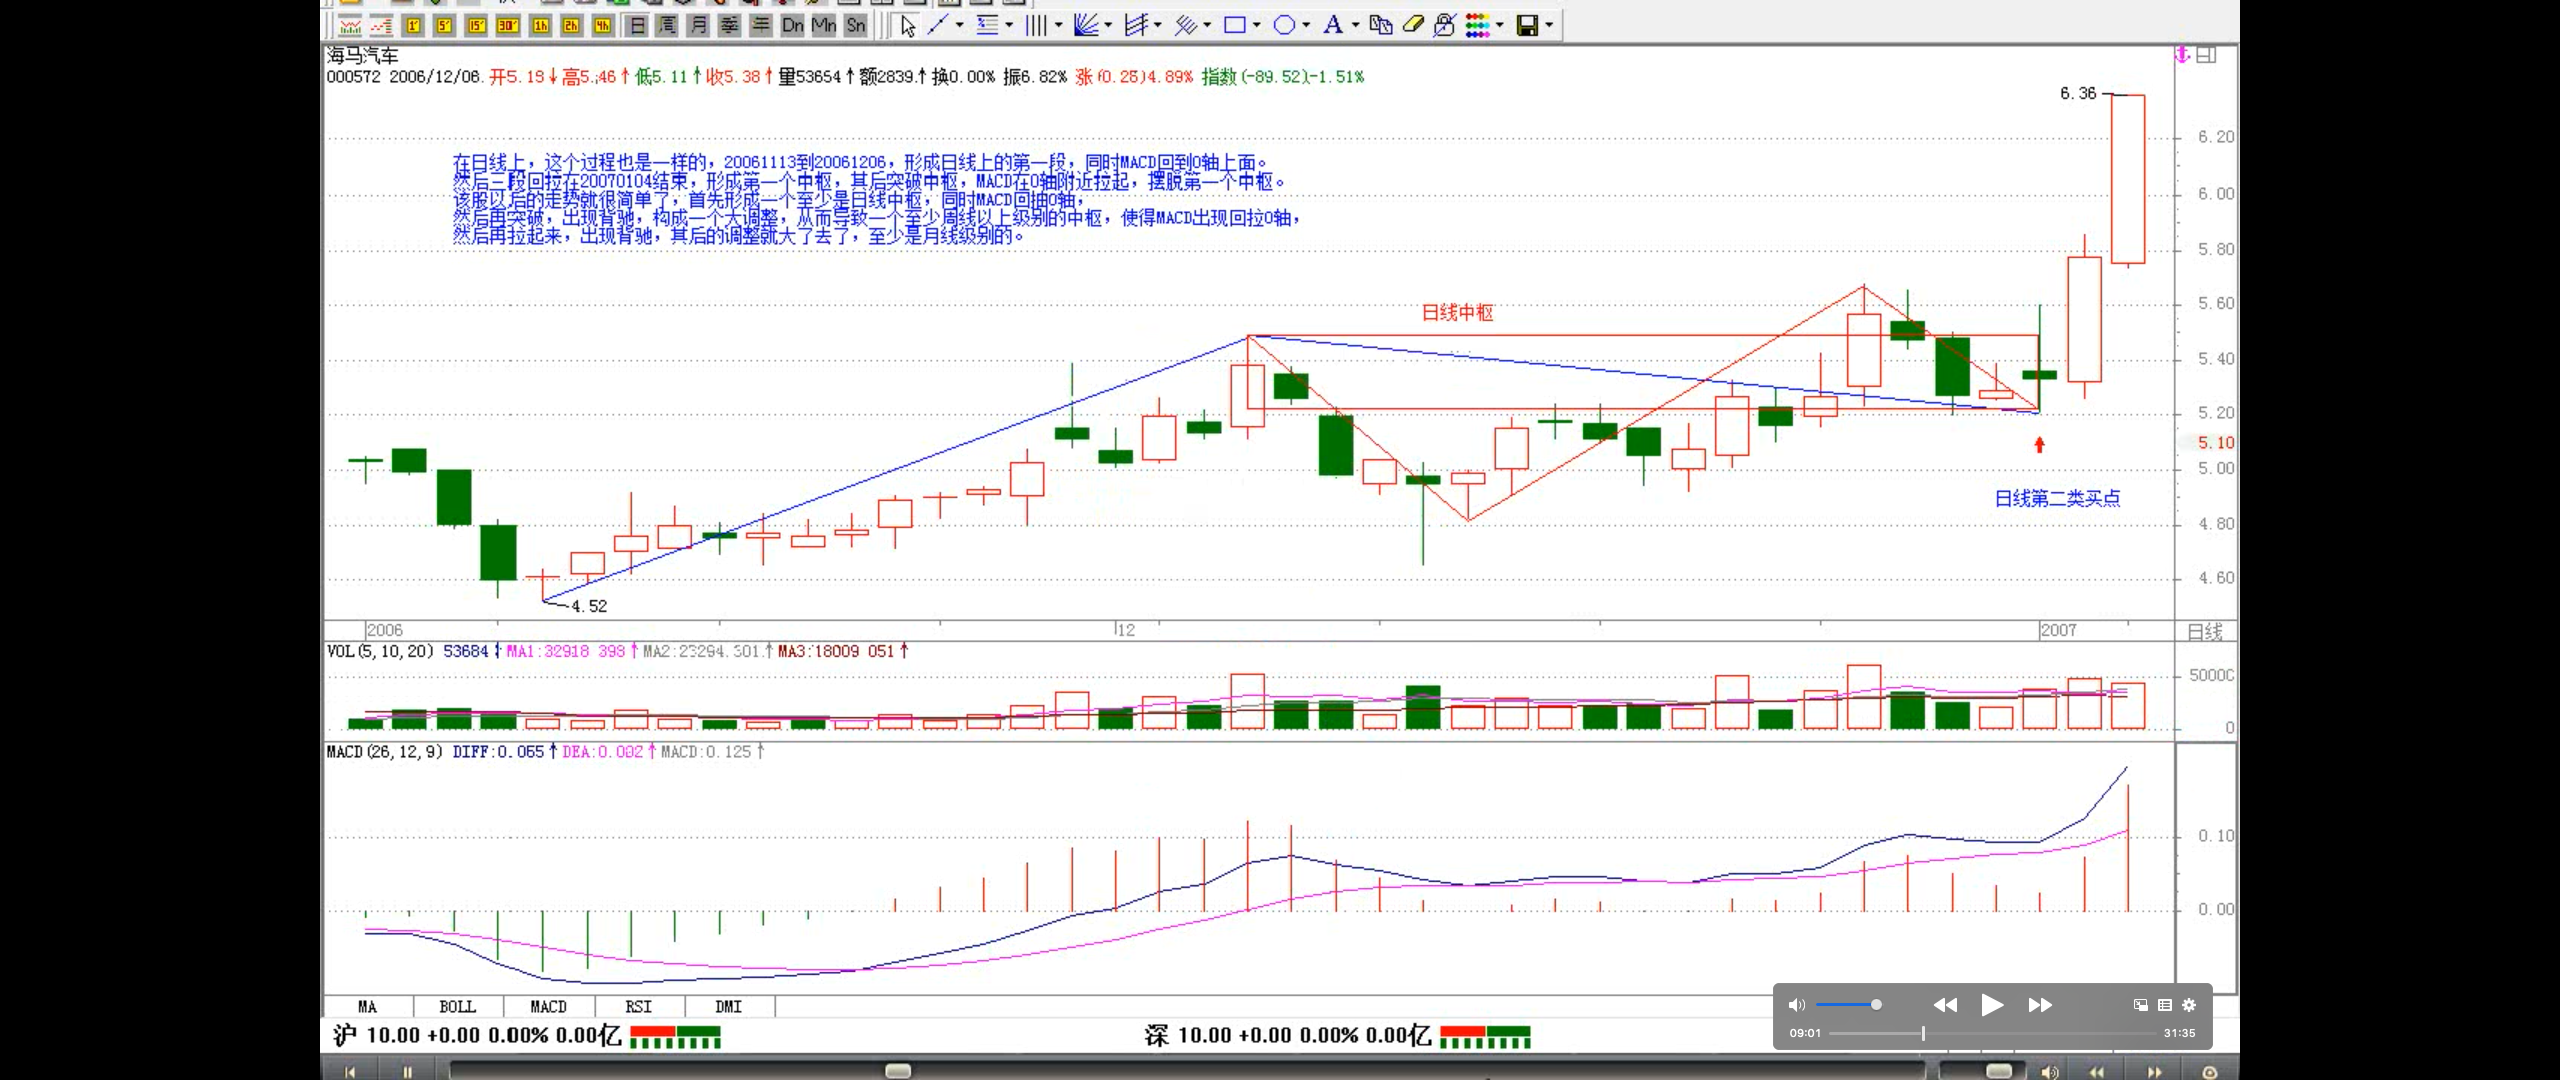The image size is (2560, 1080).
Task: Open the RSI indicator tab
Action: click(x=638, y=1007)
